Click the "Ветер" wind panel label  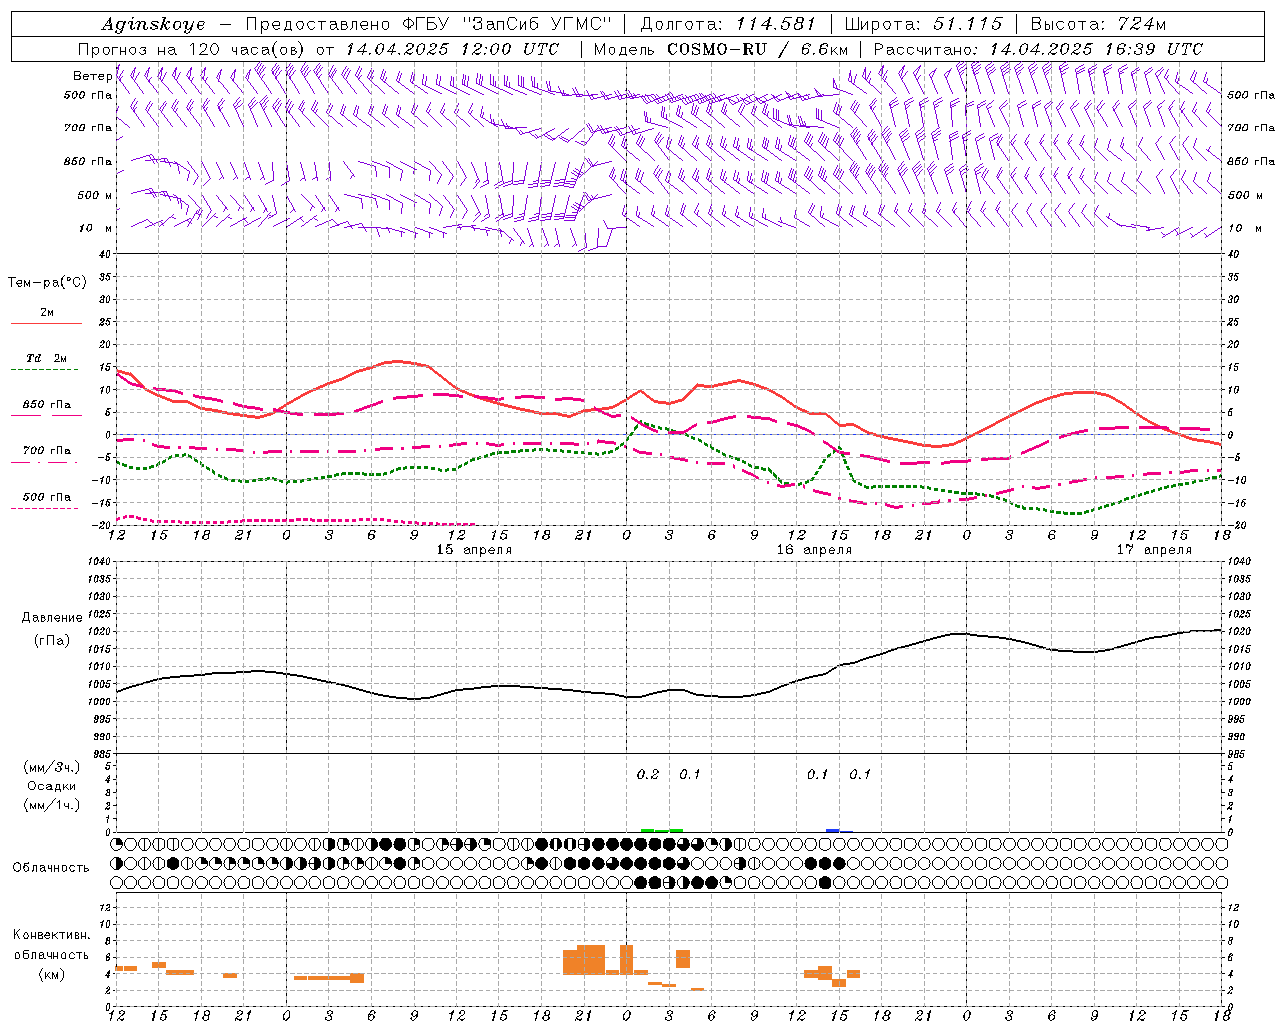point(93,76)
